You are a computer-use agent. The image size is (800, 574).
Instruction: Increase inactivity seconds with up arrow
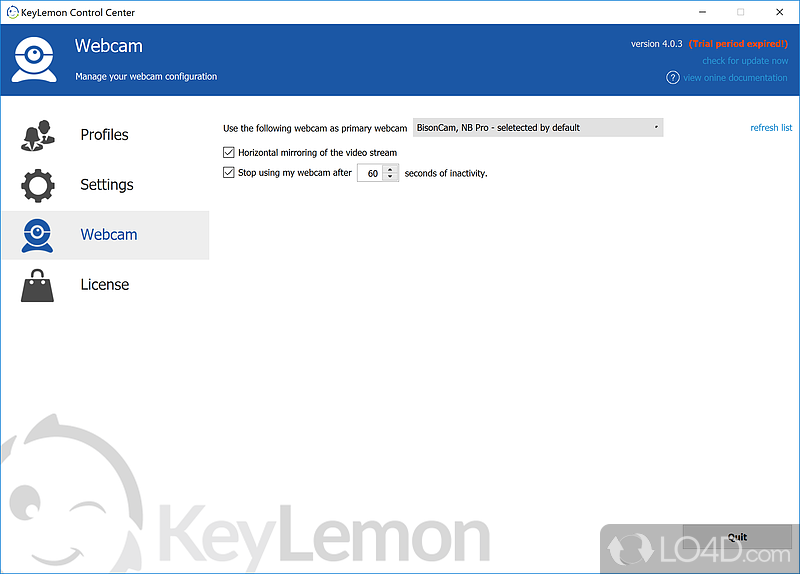point(390,169)
